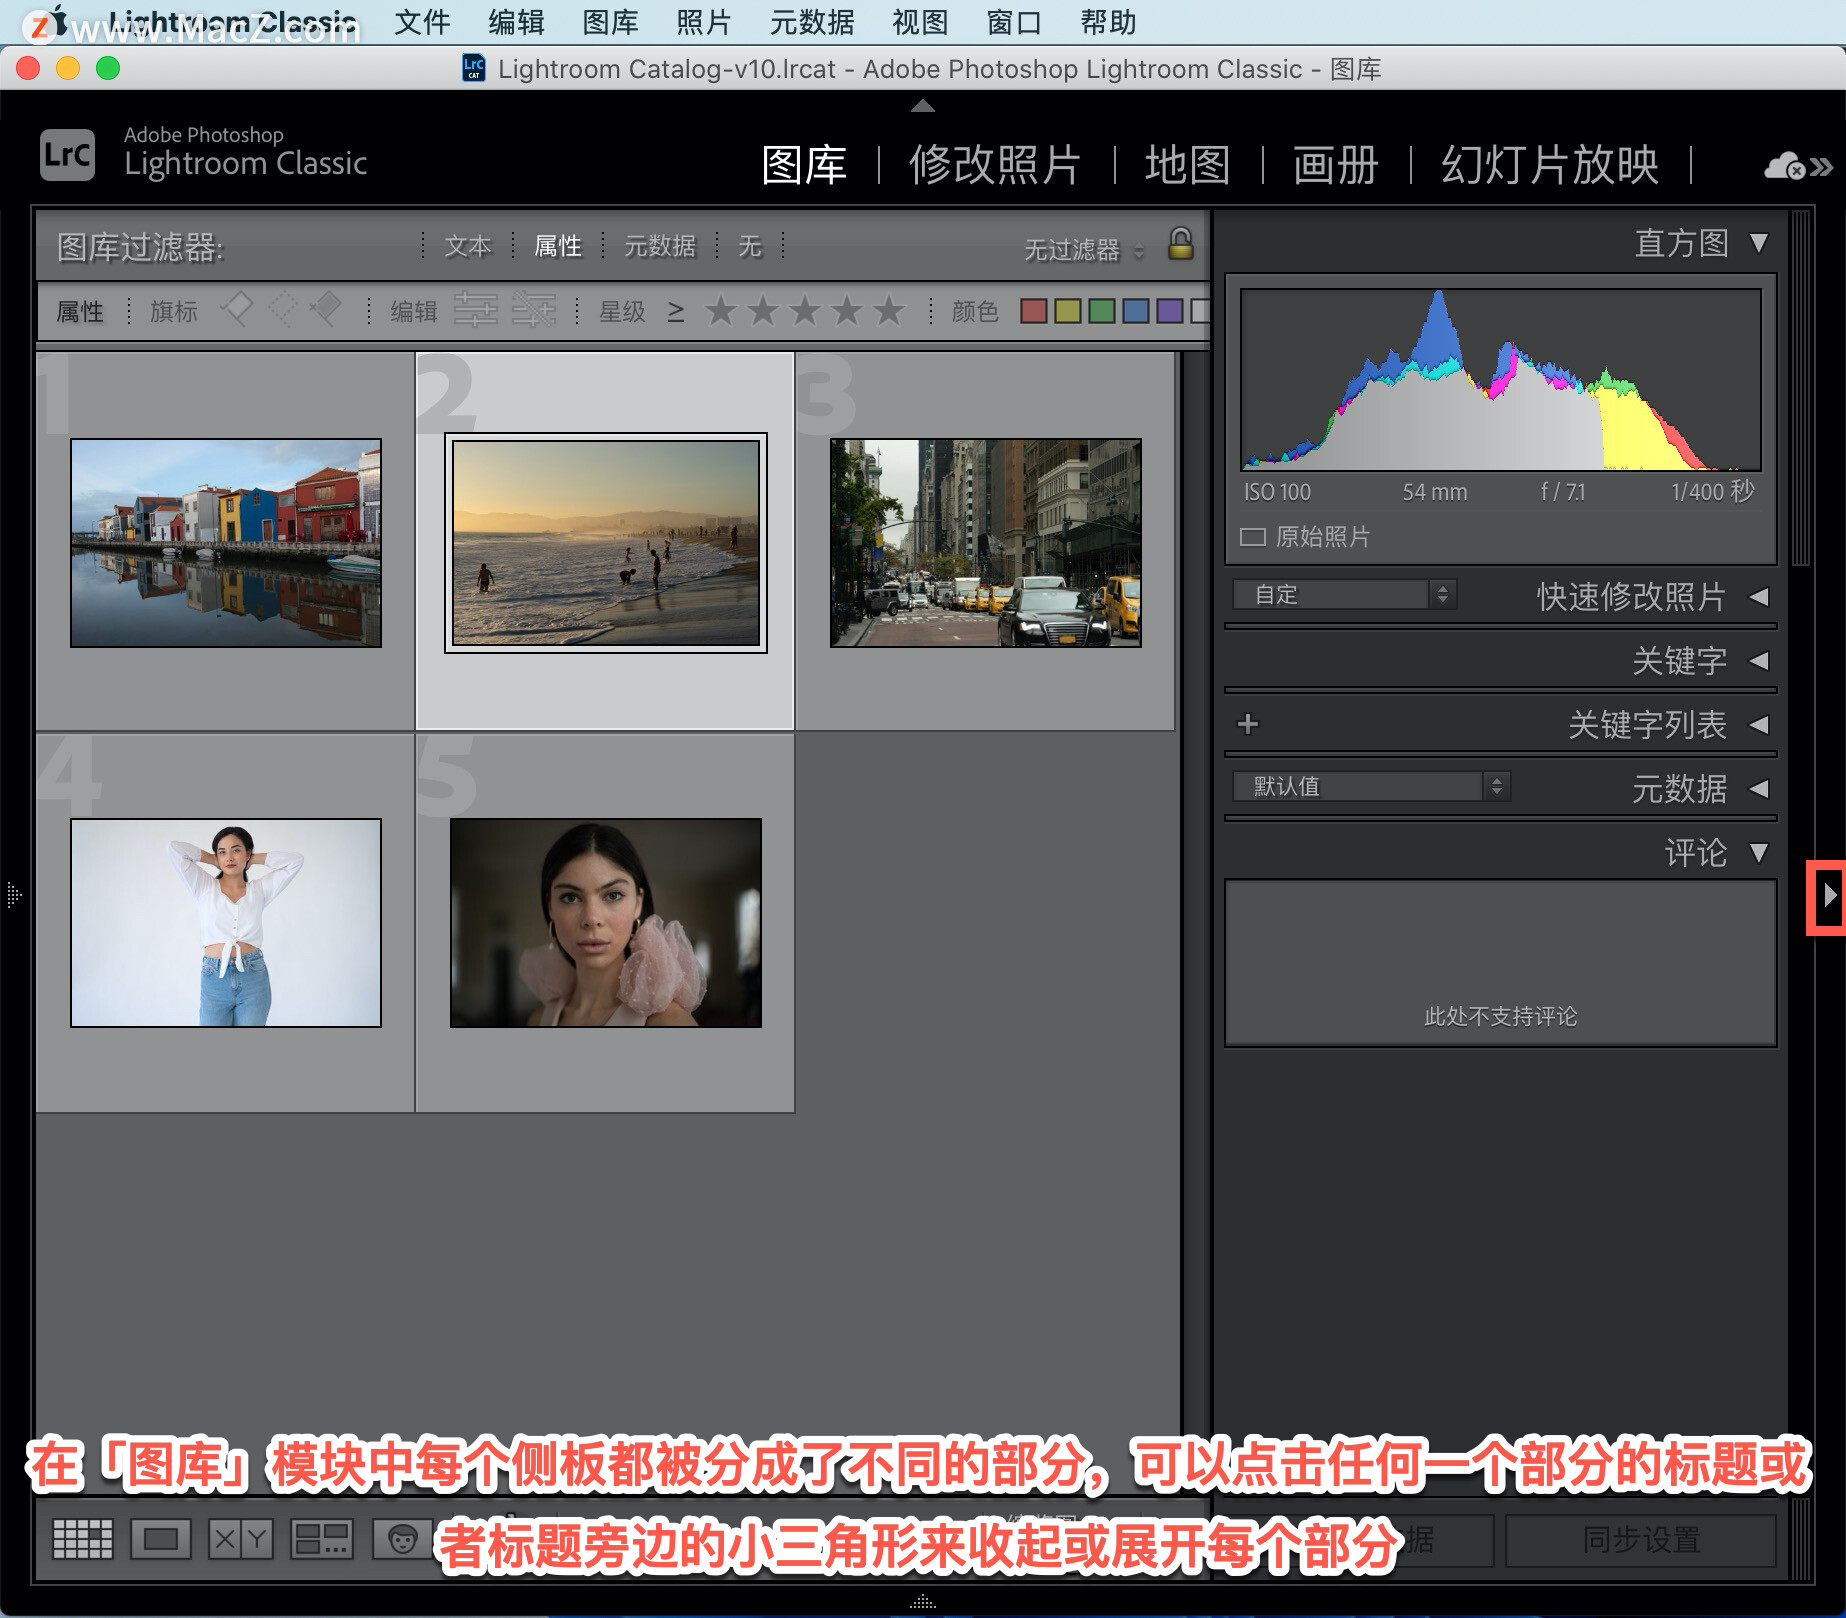Click the second star in rating filter
This screenshot has width=1846, height=1618.
pyautogui.click(x=762, y=311)
